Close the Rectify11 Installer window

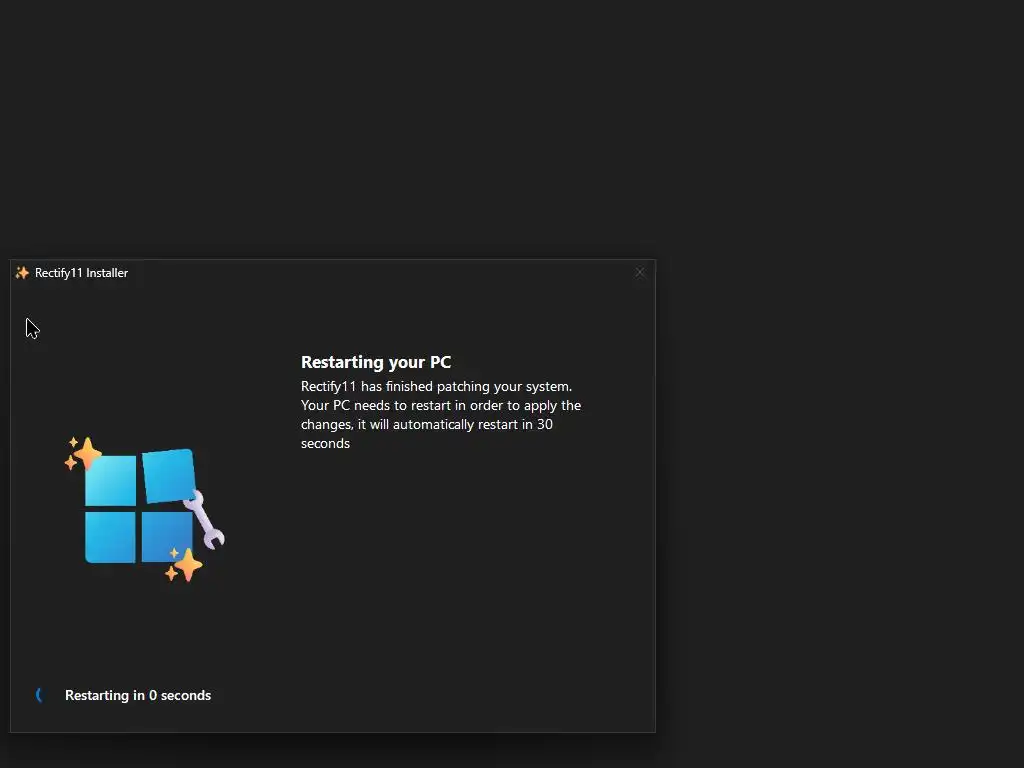click(x=640, y=272)
